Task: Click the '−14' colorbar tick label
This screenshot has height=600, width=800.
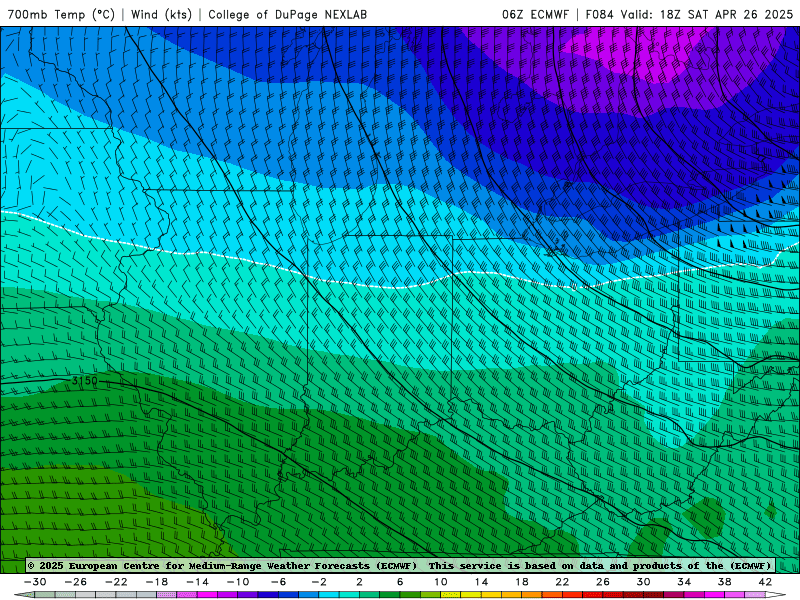Action: point(197,582)
